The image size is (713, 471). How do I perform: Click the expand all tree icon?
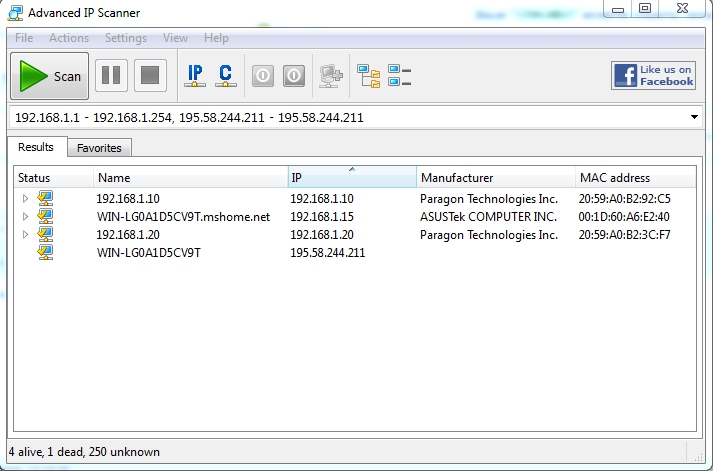pos(368,76)
